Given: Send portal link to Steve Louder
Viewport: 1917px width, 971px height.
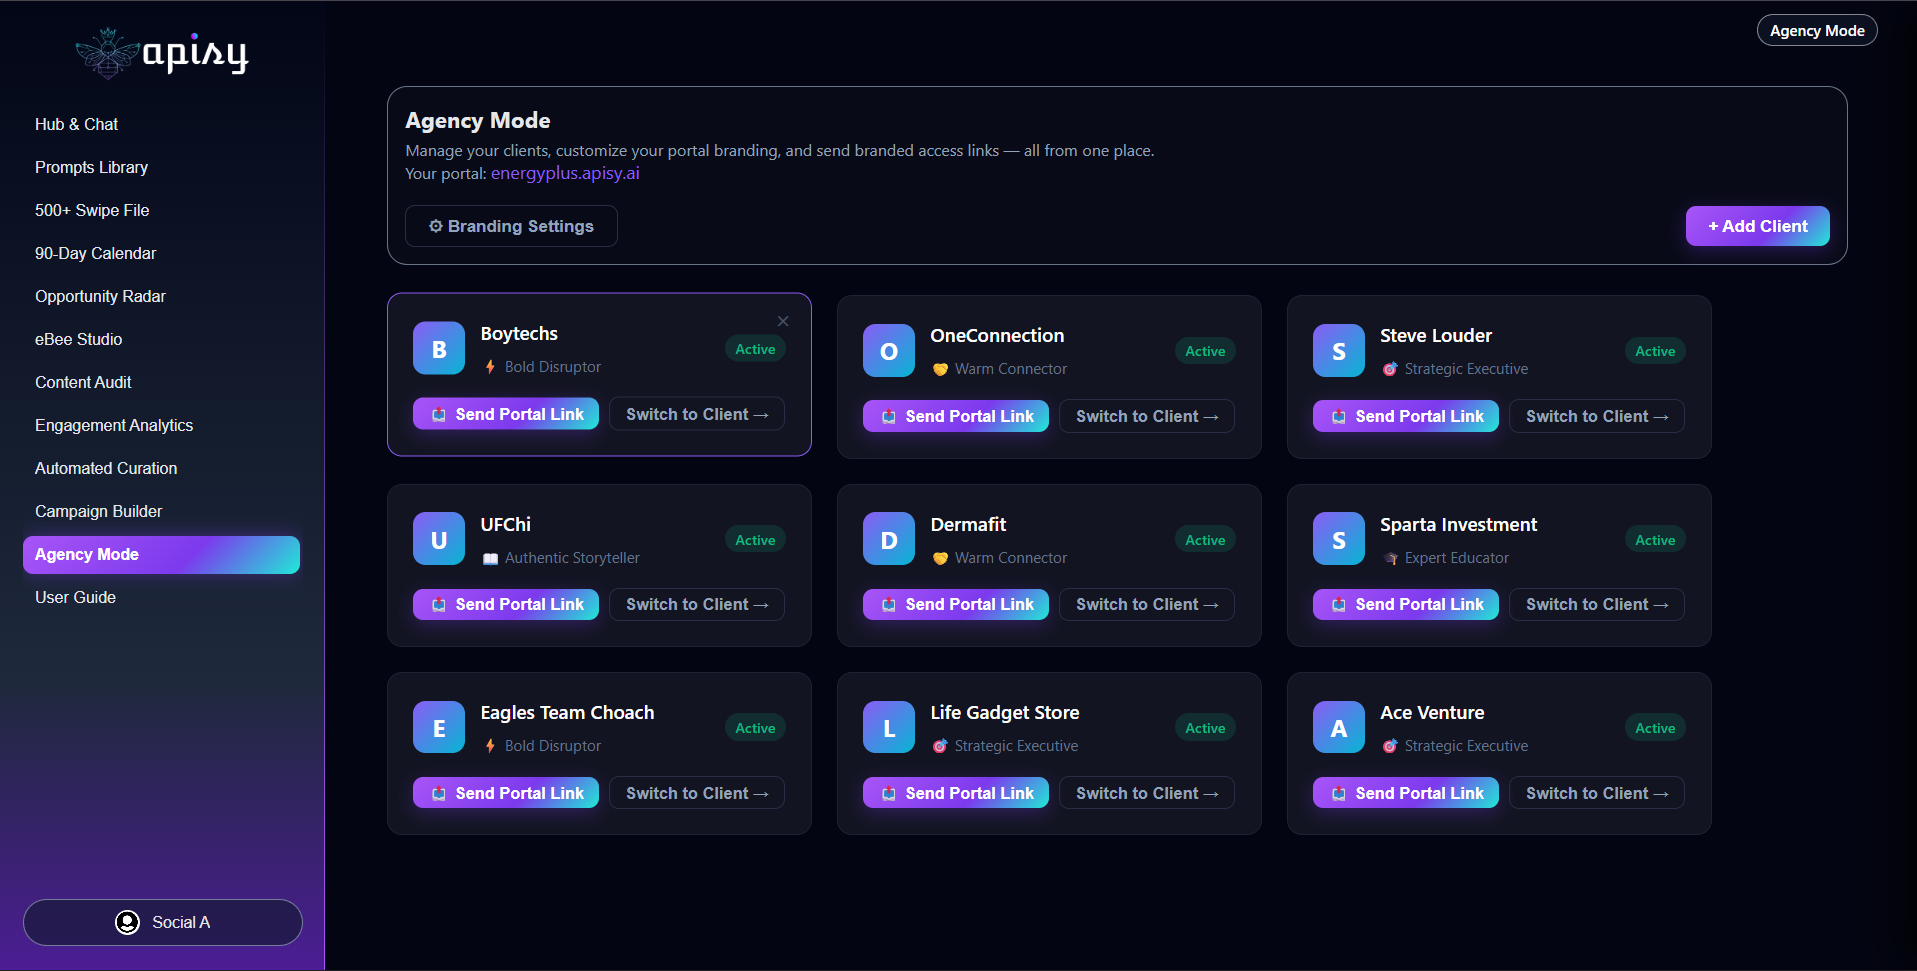Looking at the screenshot, I should [x=1406, y=416].
